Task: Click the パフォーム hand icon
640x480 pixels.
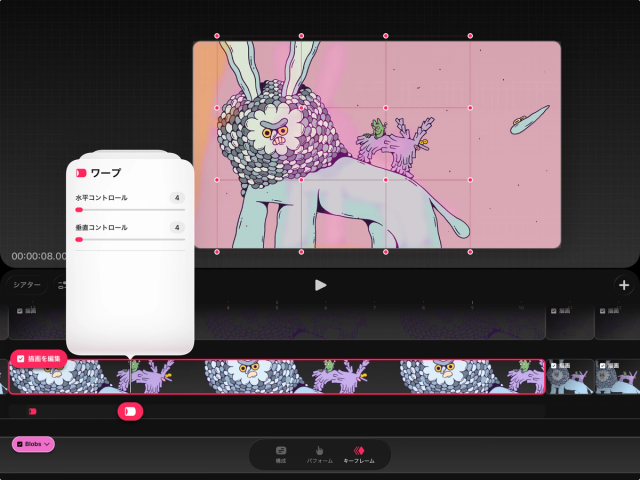Action: point(320,451)
